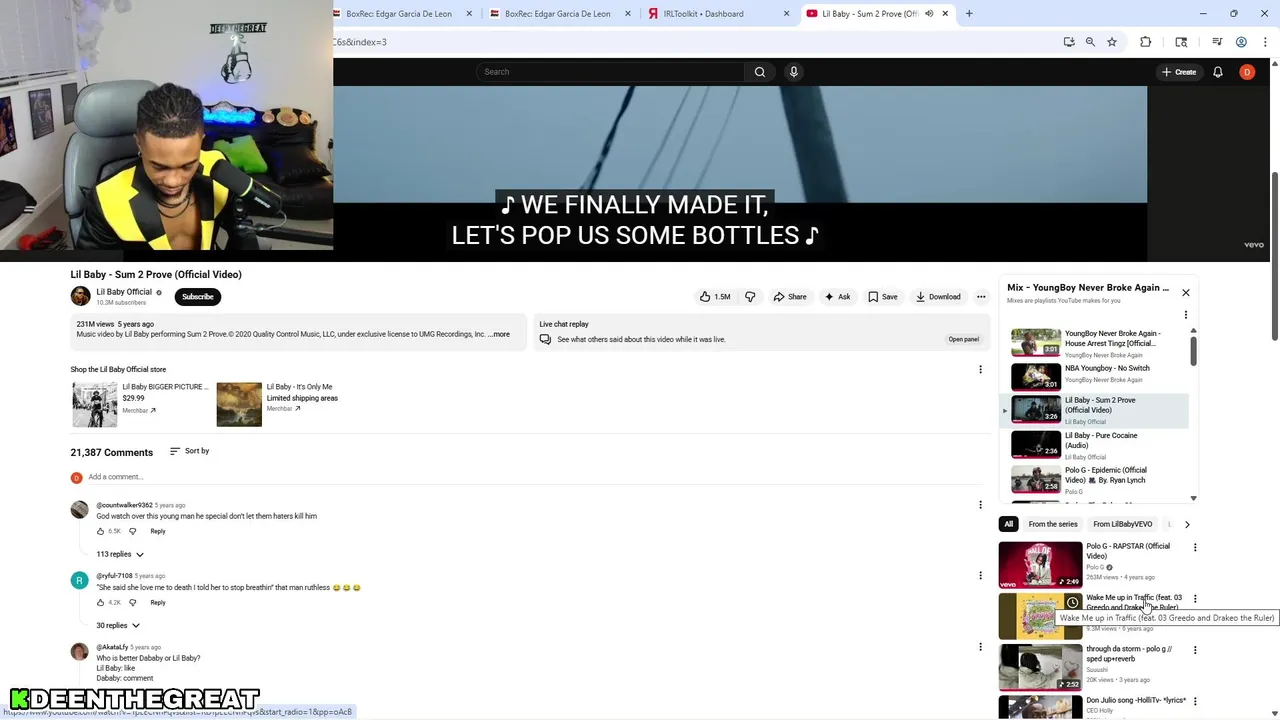Viewport: 1280px width, 720px height.
Task: Open the Chrome profile icon
Action: click(1241, 42)
